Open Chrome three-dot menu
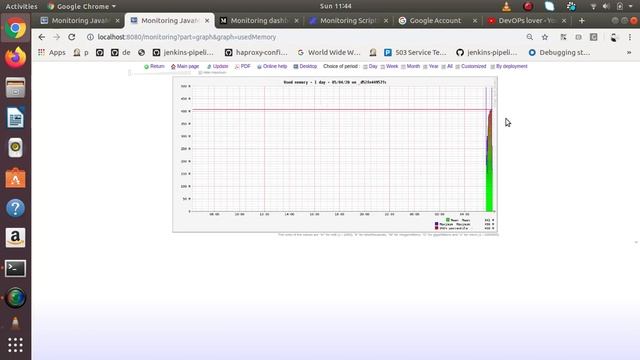Viewport: 640px width, 360px height. tap(630, 37)
